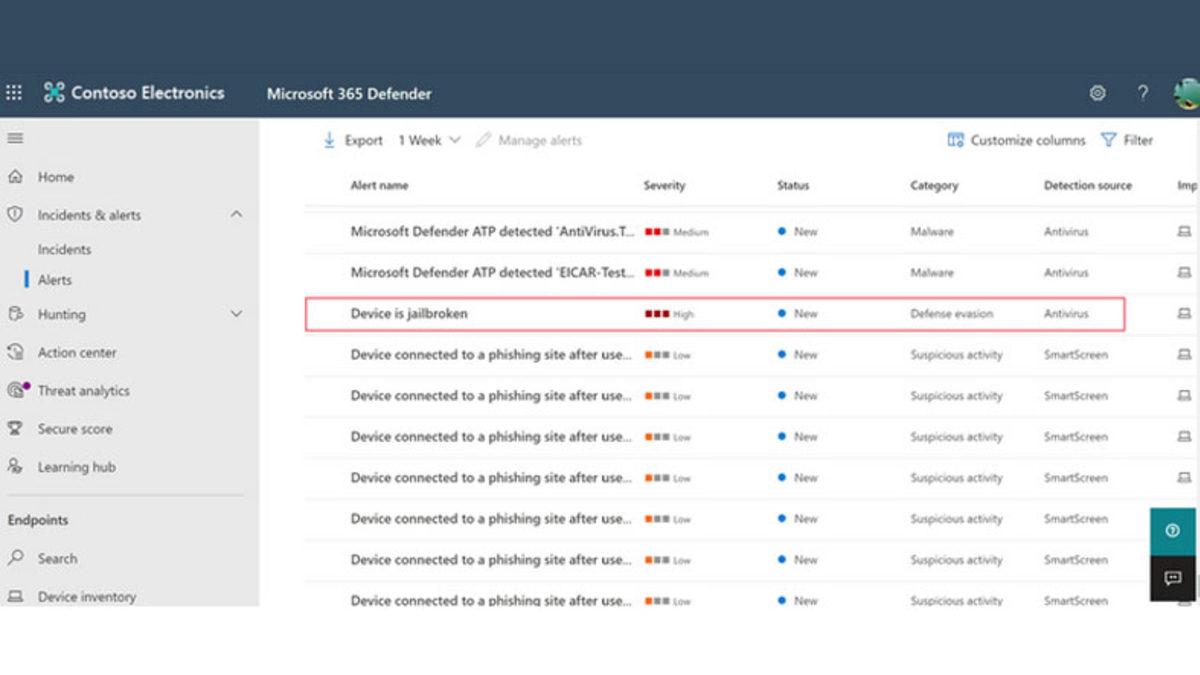Expand the Hunting section
The image size is (1200, 675).
(x=237, y=314)
